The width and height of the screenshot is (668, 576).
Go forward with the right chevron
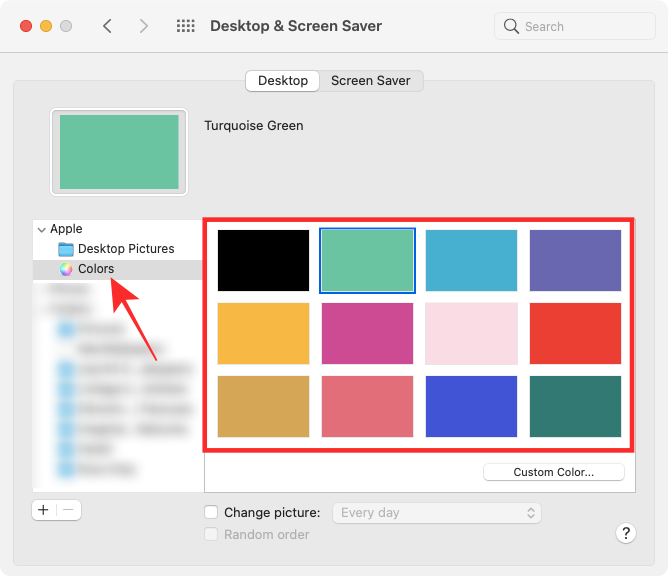pyautogui.click(x=144, y=26)
